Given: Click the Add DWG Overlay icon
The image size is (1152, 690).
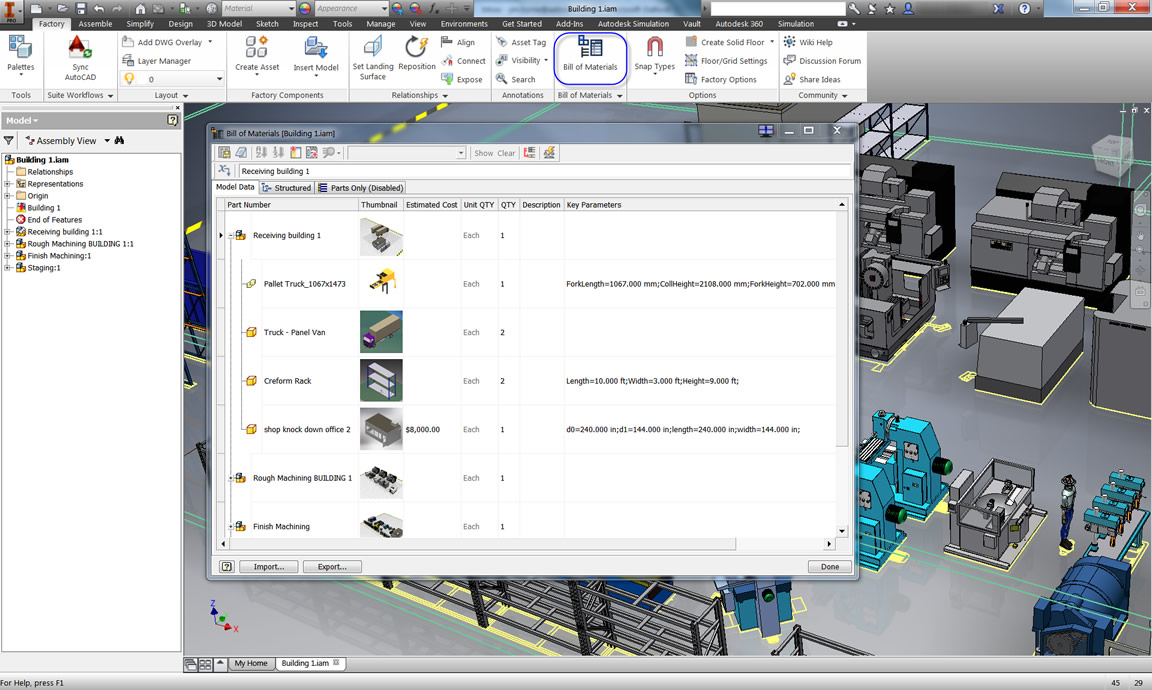Looking at the screenshot, I should [x=128, y=42].
